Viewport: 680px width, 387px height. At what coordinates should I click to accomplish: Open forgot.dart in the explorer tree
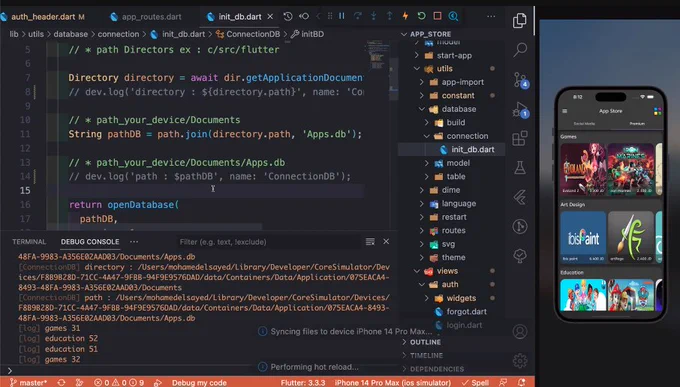(x=466, y=312)
